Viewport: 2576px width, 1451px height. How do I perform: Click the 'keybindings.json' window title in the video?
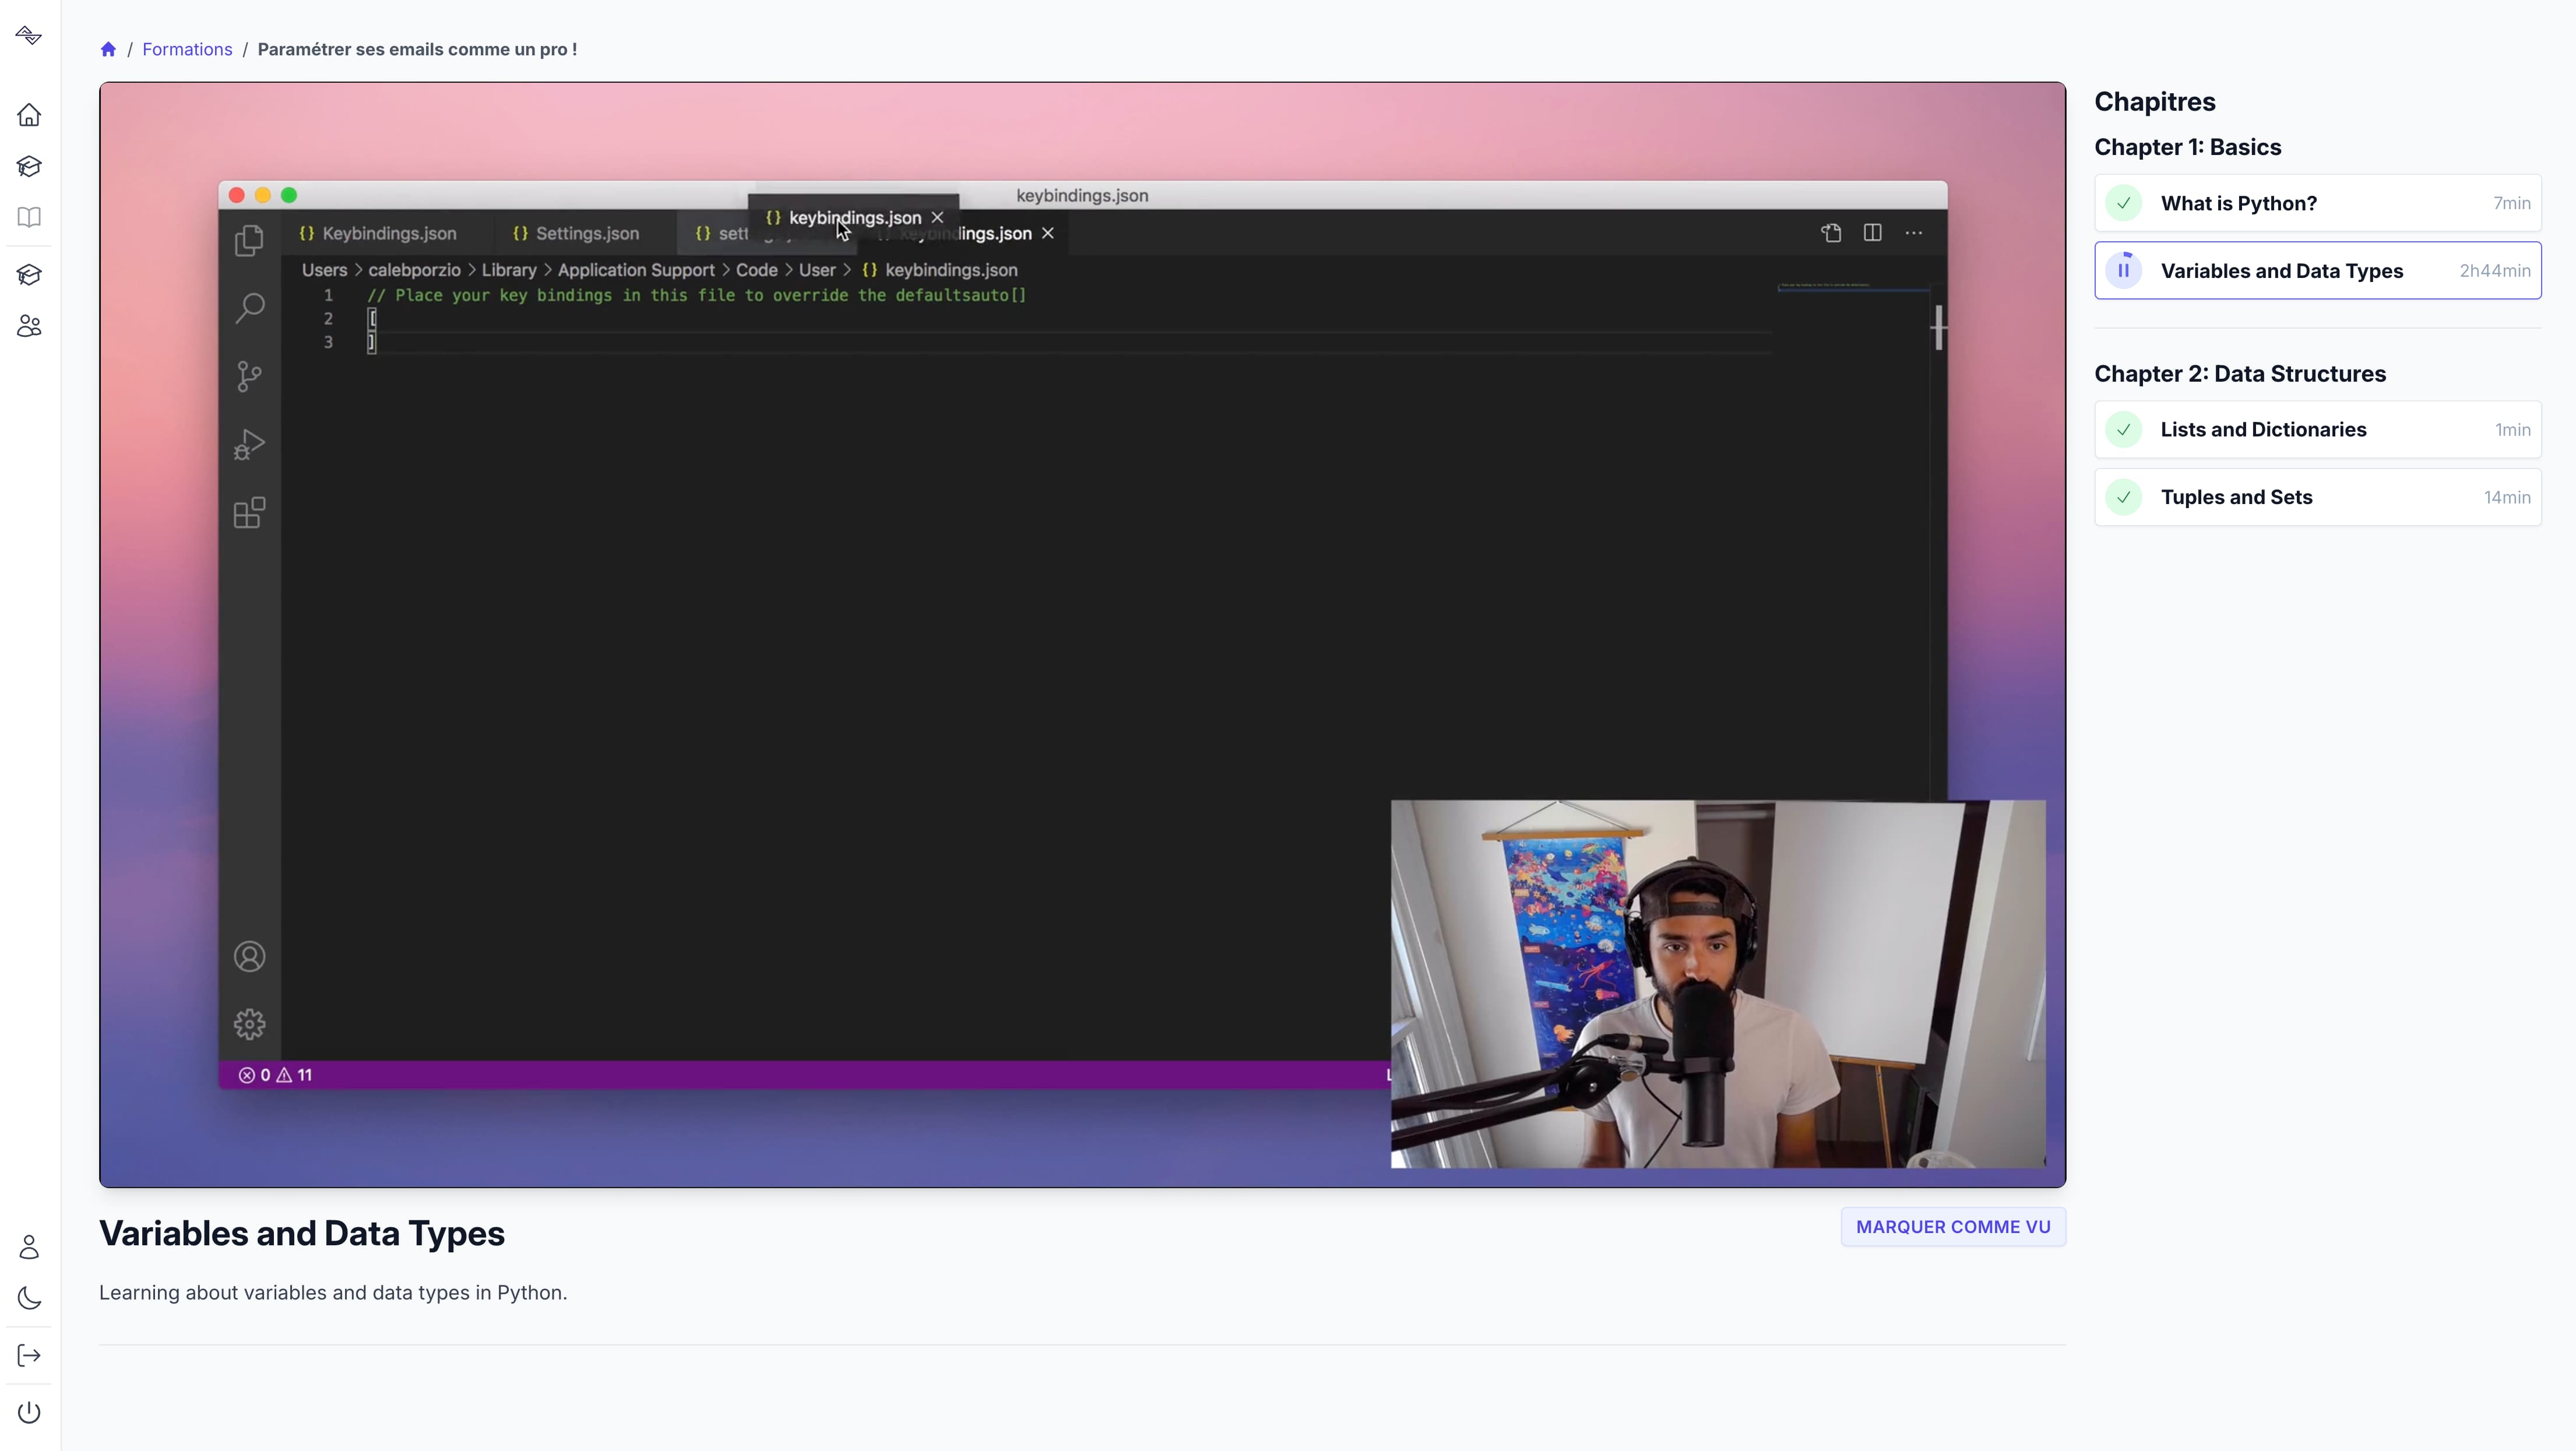click(1082, 195)
